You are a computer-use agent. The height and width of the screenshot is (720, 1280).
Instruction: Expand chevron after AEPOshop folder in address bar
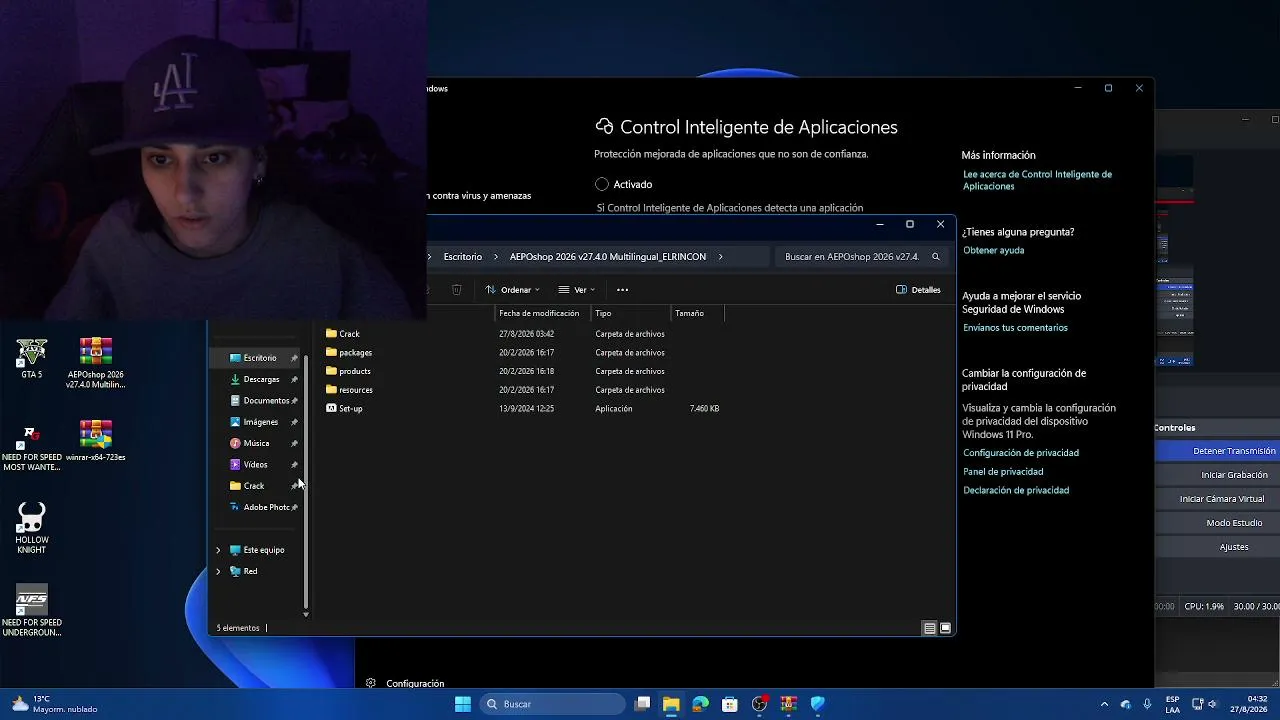(x=720, y=257)
